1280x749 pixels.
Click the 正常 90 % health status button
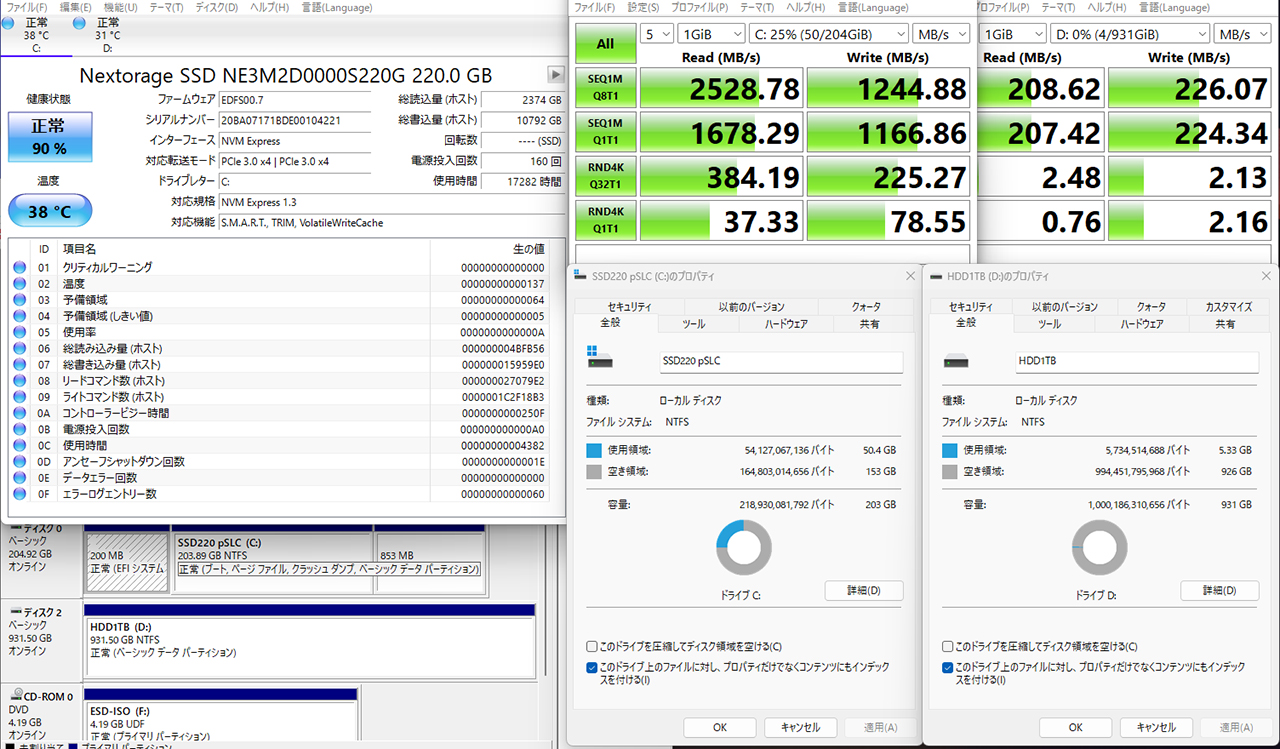coord(49,138)
